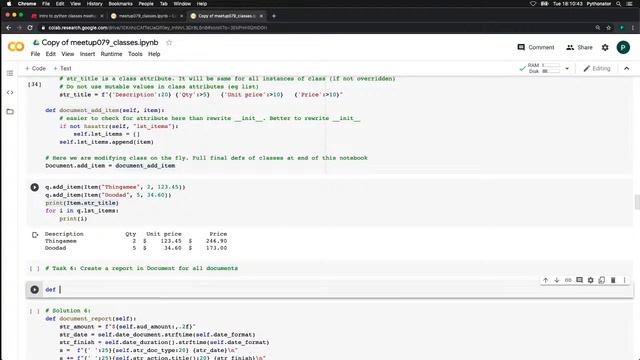Screen dimensions: 640x360
Task: Open the Editing mode dropdown
Action: tap(597, 69)
